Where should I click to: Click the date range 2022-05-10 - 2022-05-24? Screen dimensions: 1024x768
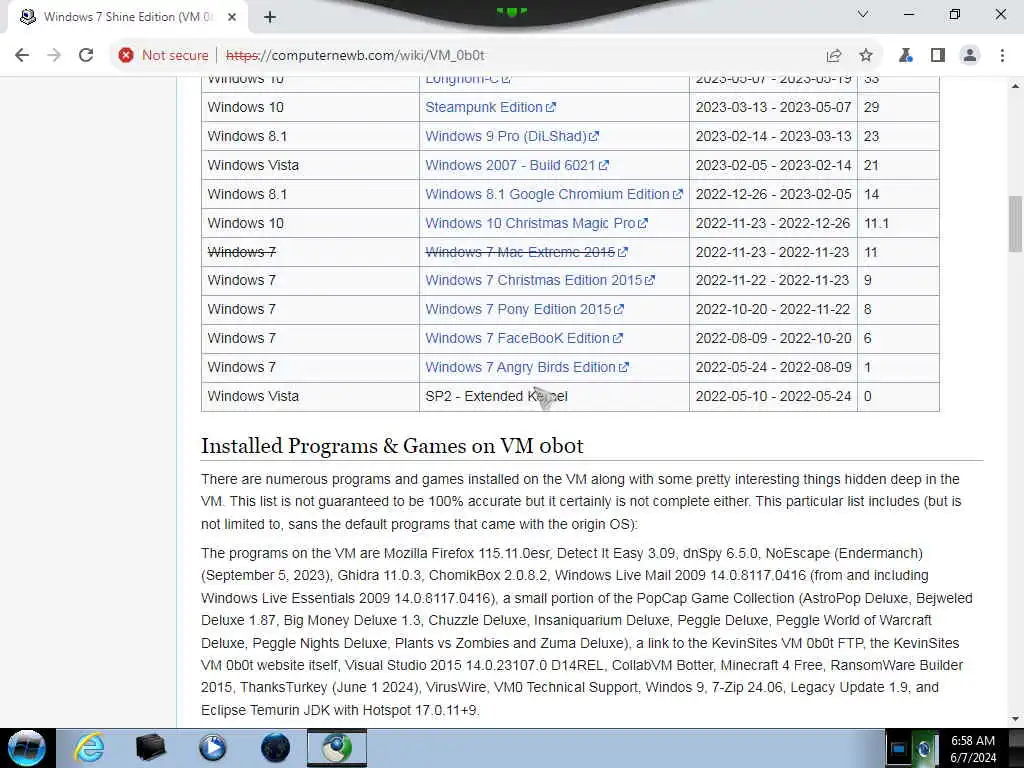773,396
